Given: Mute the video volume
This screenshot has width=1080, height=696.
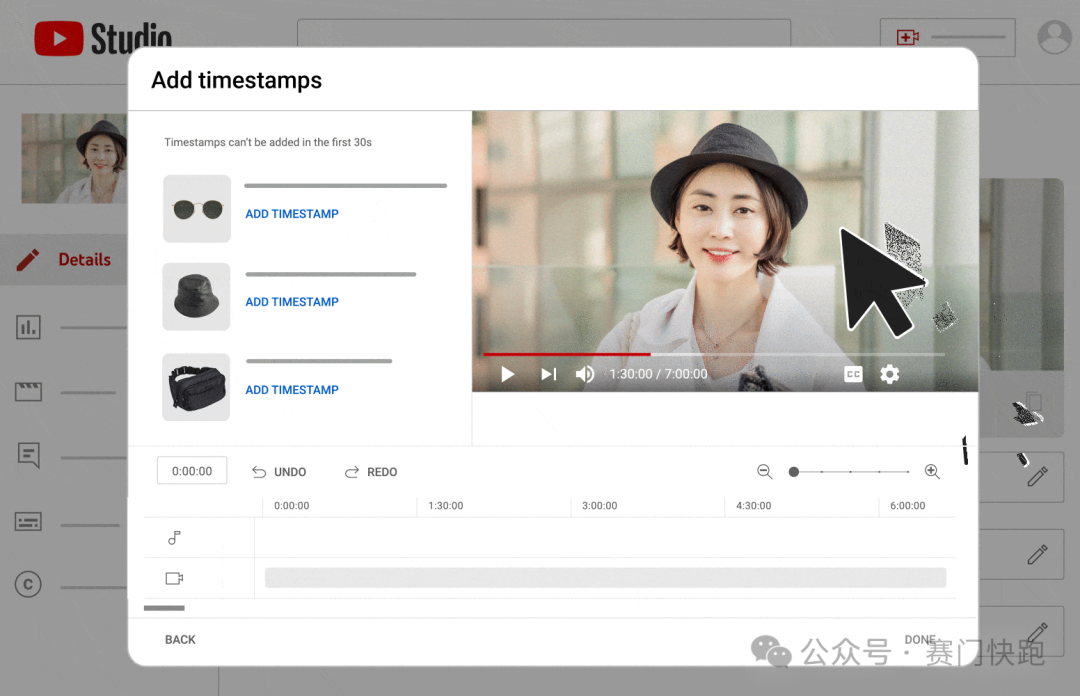Looking at the screenshot, I should click(x=585, y=374).
